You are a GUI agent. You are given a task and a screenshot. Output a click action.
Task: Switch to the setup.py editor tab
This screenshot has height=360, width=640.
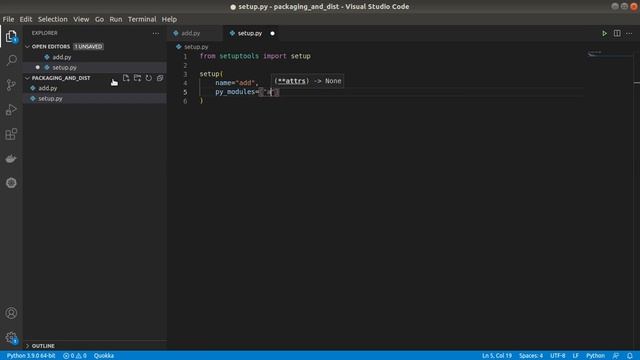[x=250, y=33]
